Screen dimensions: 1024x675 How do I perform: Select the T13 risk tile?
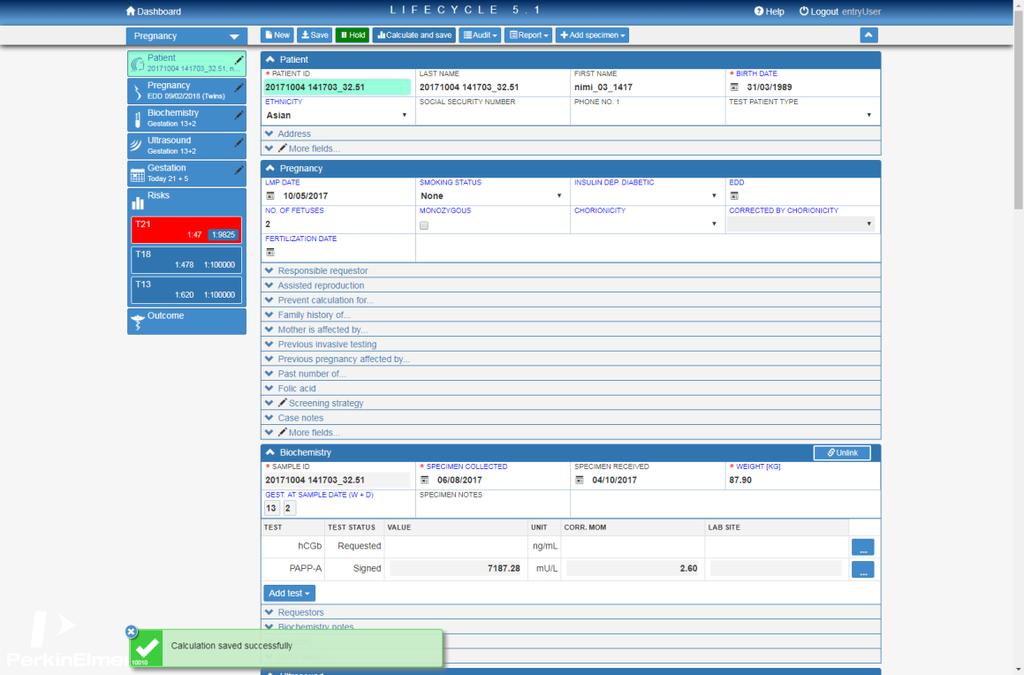(x=186, y=290)
